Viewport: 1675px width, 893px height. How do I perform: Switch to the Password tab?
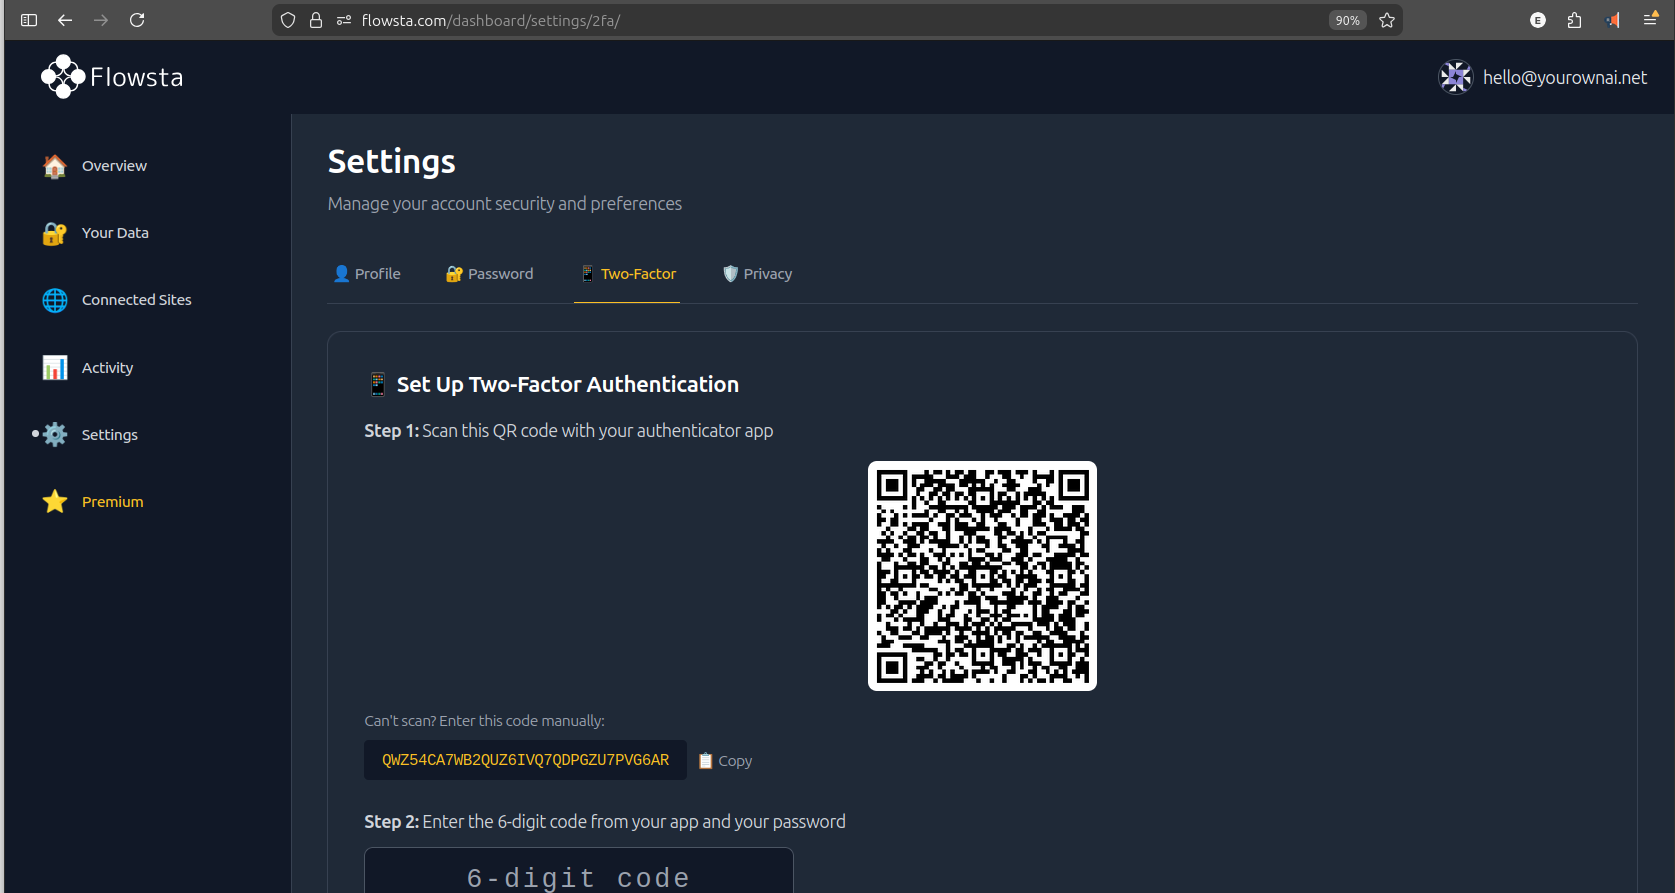coord(490,274)
